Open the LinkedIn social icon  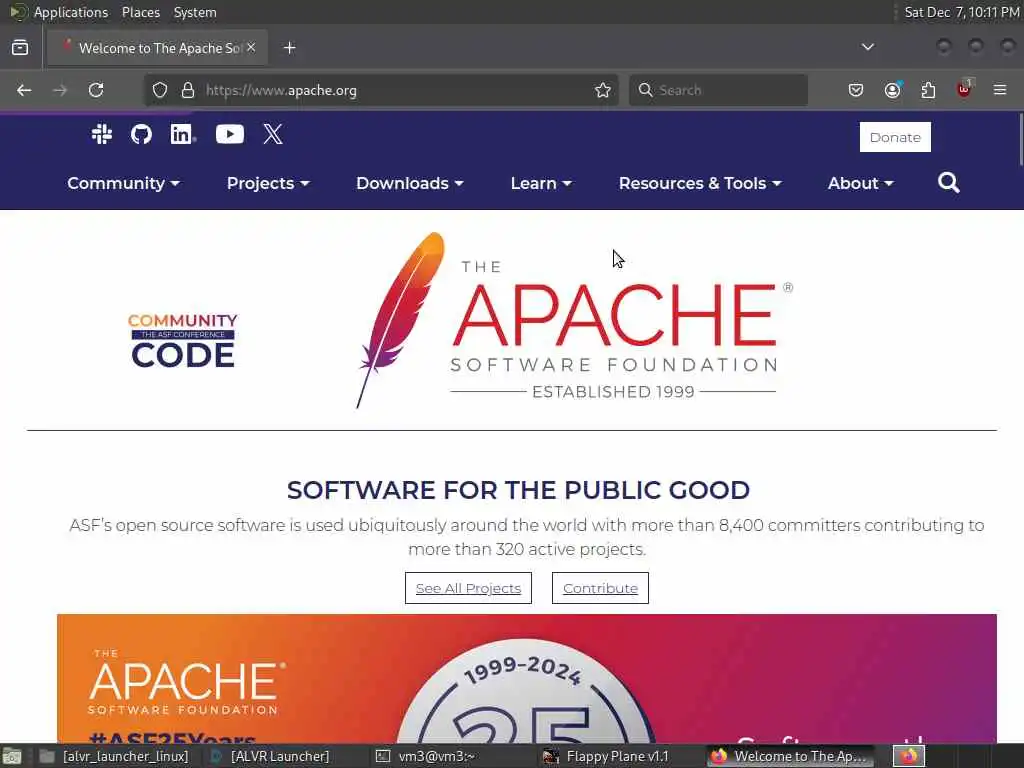[183, 135]
